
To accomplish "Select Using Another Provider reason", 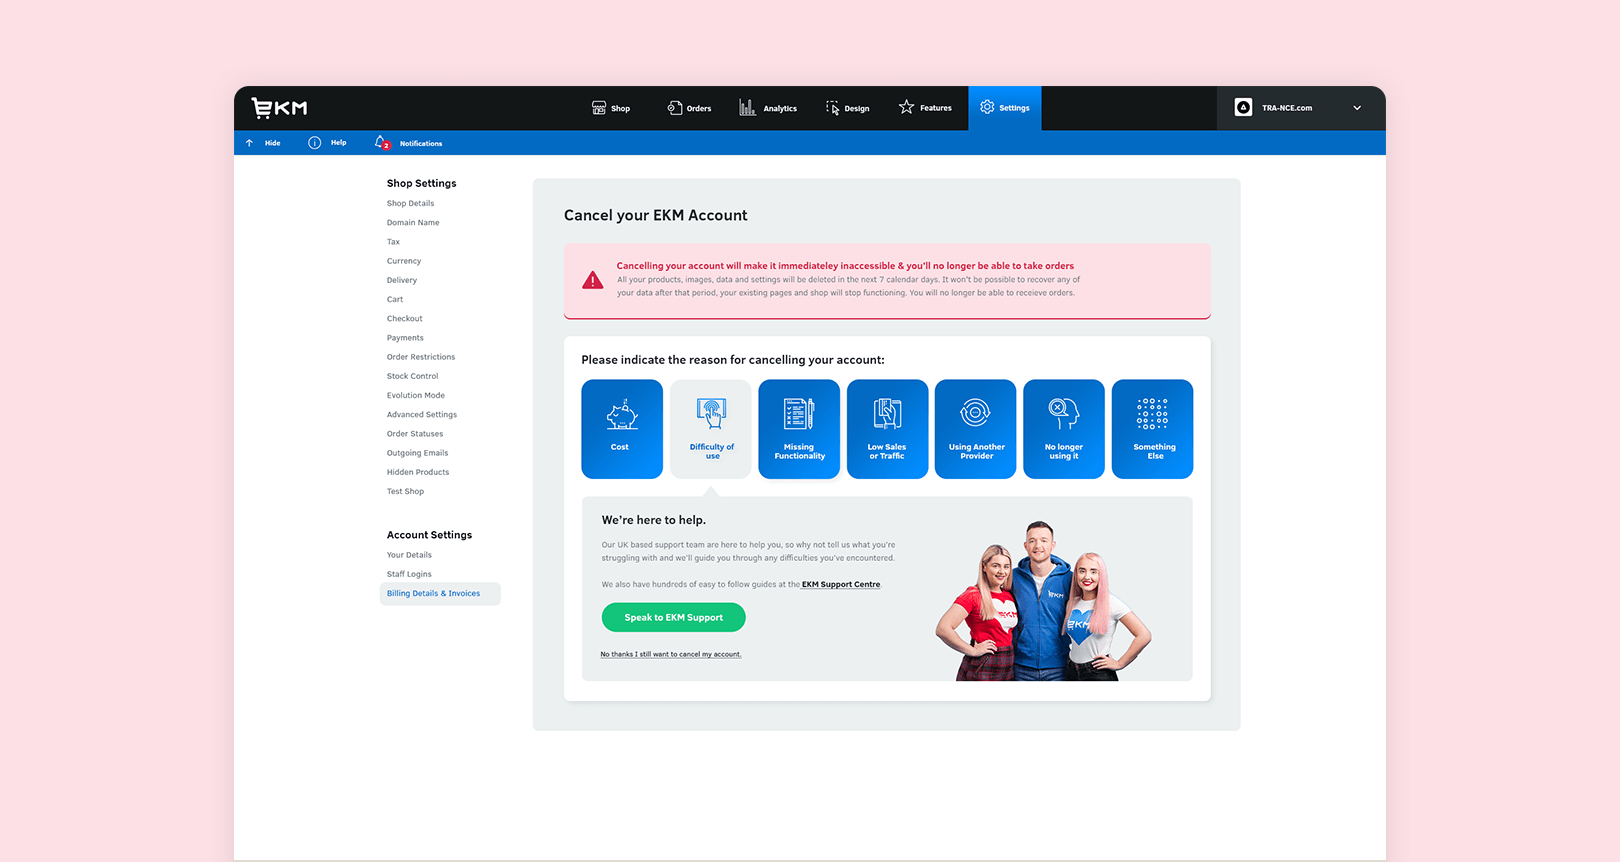I will [976, 429].
